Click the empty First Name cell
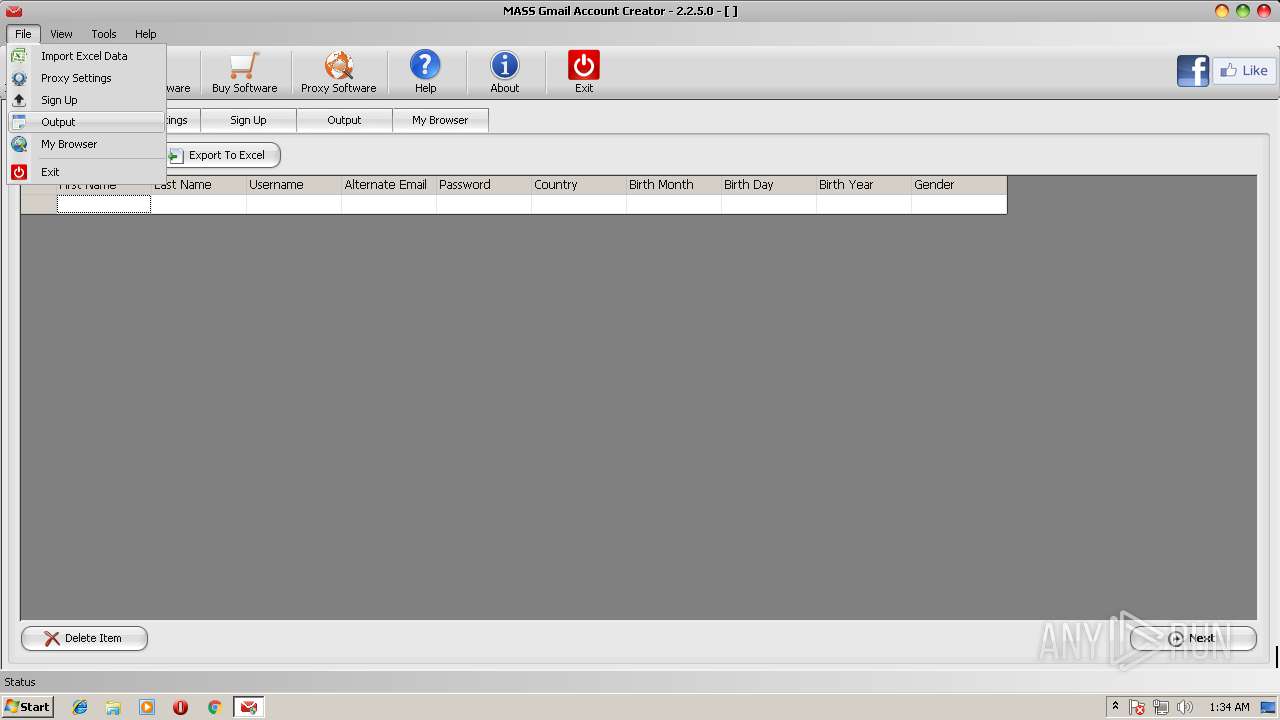 (x=104, y=204)
